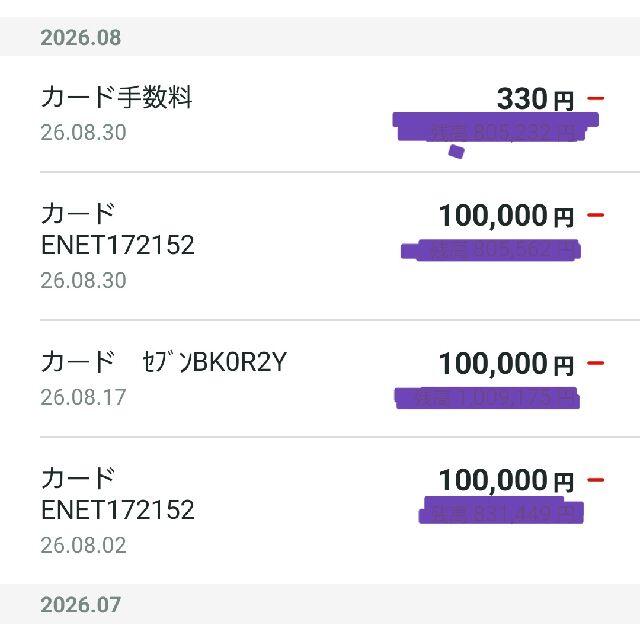Click the minus icon on the 26.08.30 ENET172152 withdrawal
The image size is (640, 640).
click(x=595, y=215)
